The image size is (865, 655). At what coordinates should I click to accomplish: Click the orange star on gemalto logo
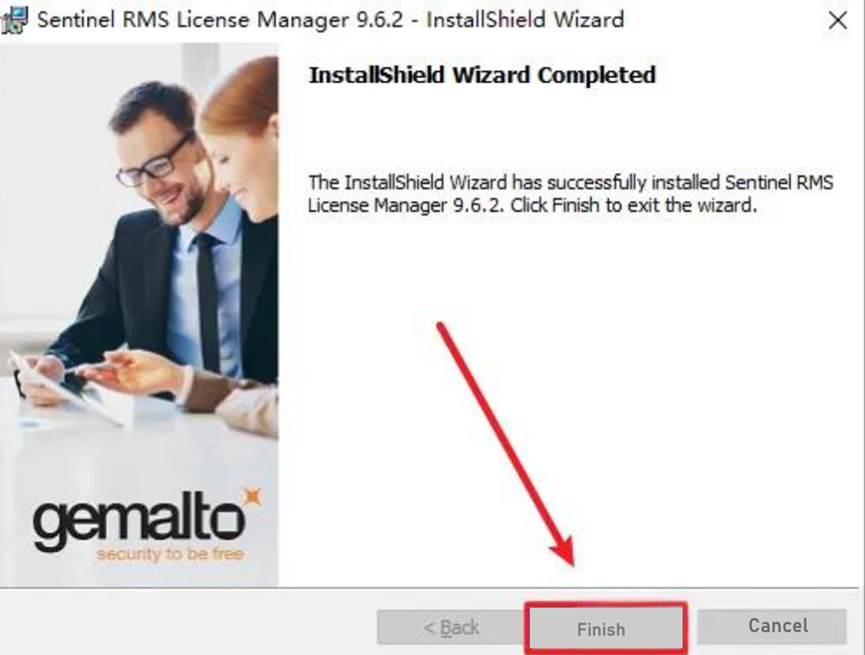click(252, 497)
